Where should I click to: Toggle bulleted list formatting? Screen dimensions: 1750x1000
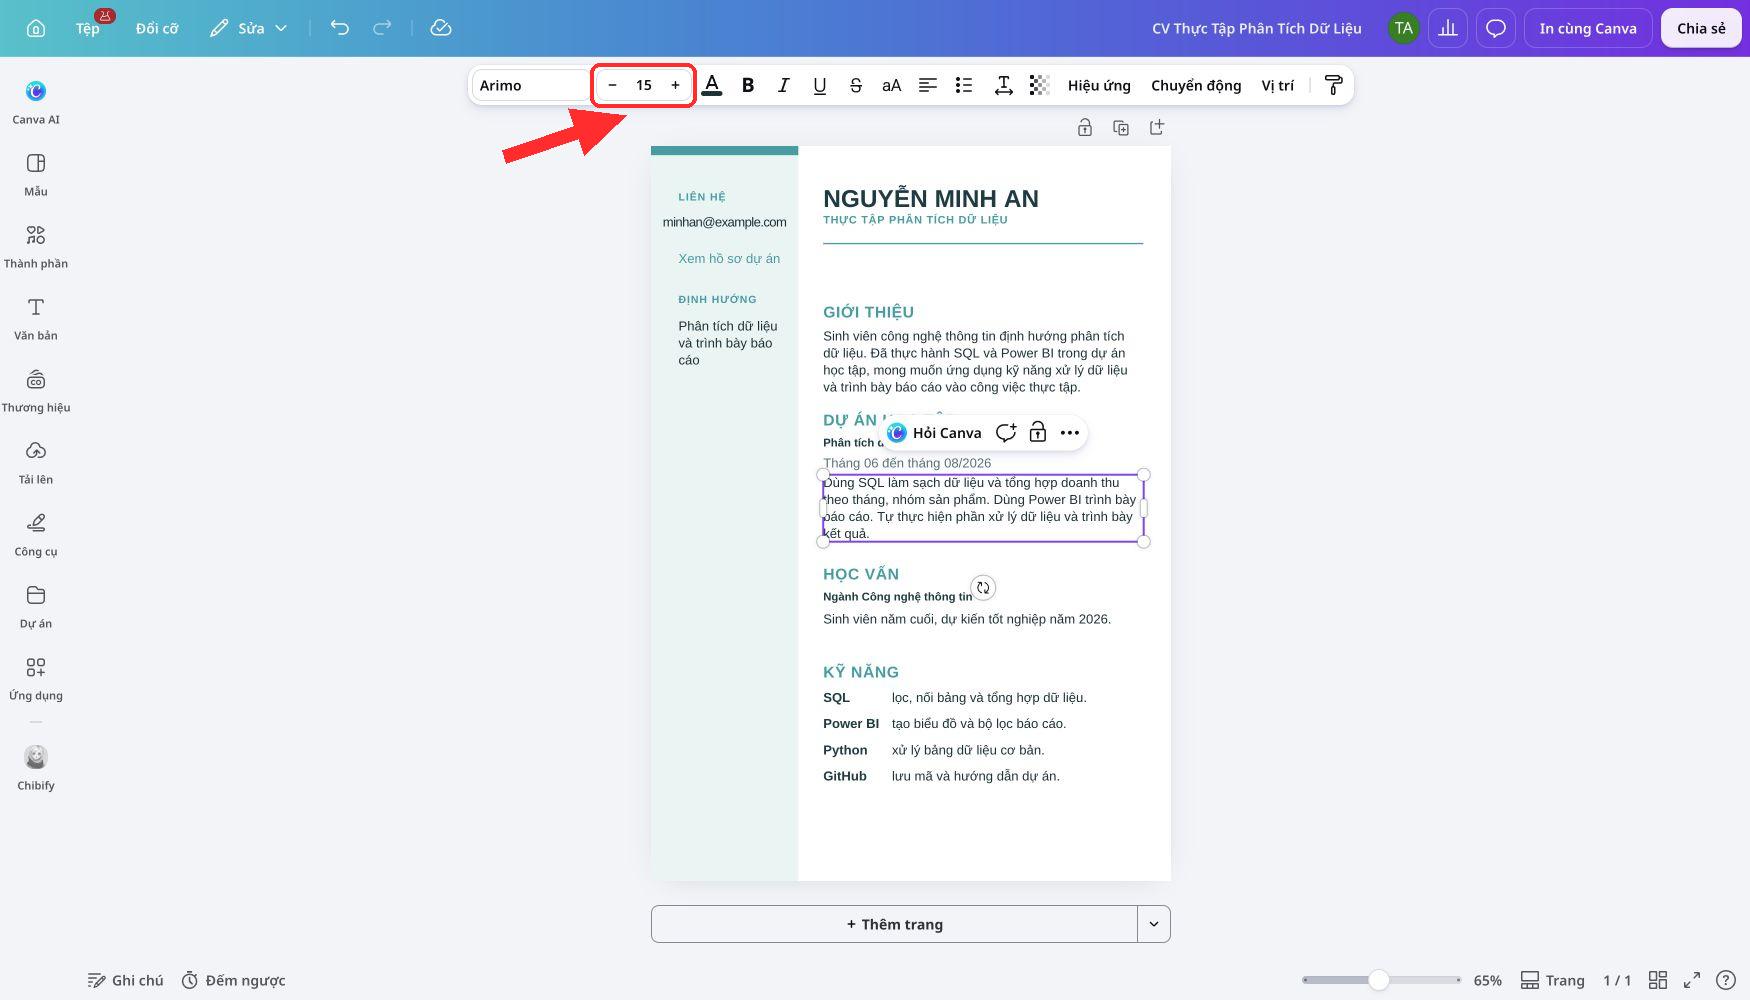[x=964, y=85]
